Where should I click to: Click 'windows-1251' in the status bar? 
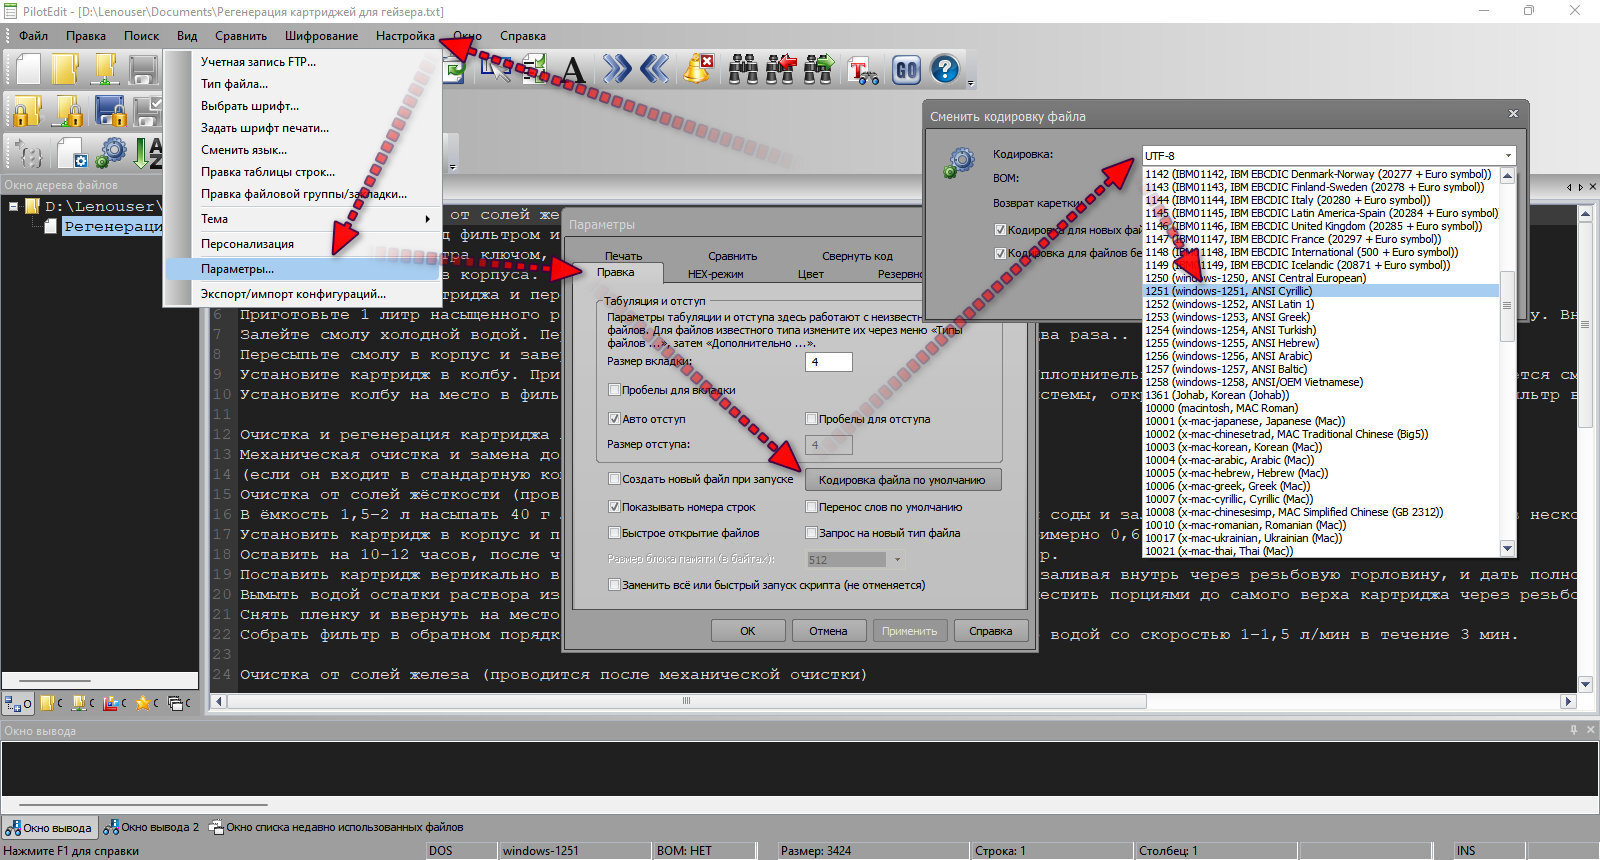(540, 851)
